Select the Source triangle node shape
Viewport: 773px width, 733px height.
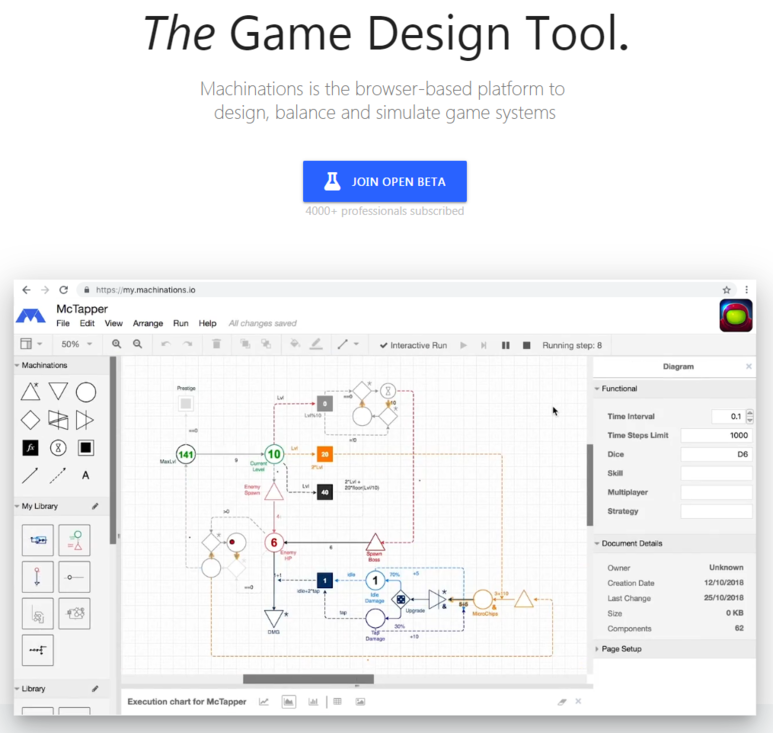click(x=31, y=392)
